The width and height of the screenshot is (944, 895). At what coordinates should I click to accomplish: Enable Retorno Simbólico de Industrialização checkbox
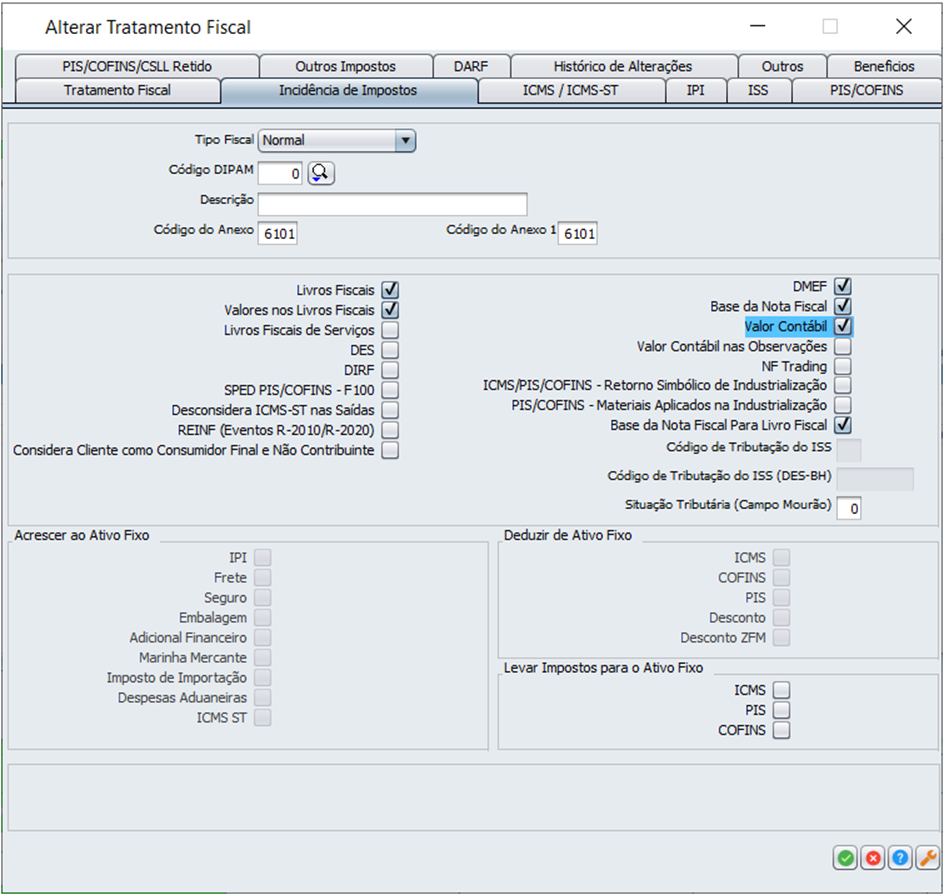point(843,385)
